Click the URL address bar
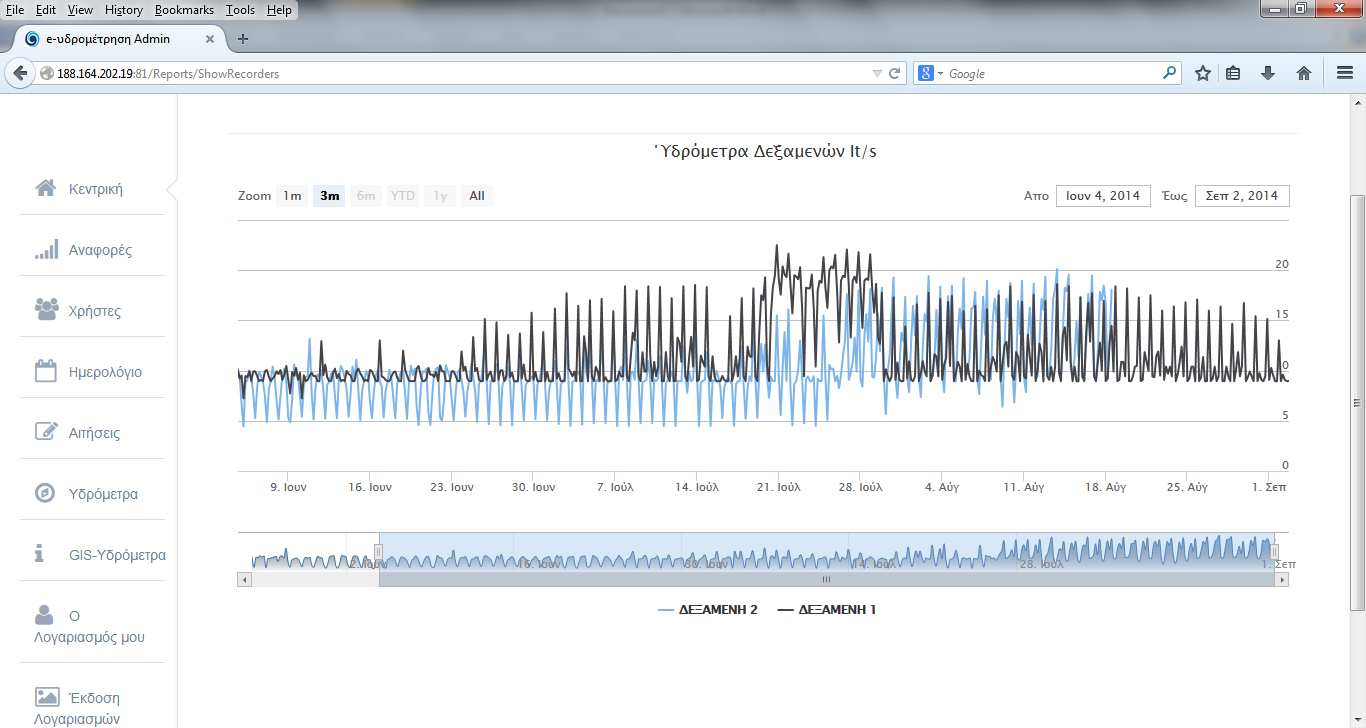This screenshot has height=728, width=1366. click(x=460, y=73)
